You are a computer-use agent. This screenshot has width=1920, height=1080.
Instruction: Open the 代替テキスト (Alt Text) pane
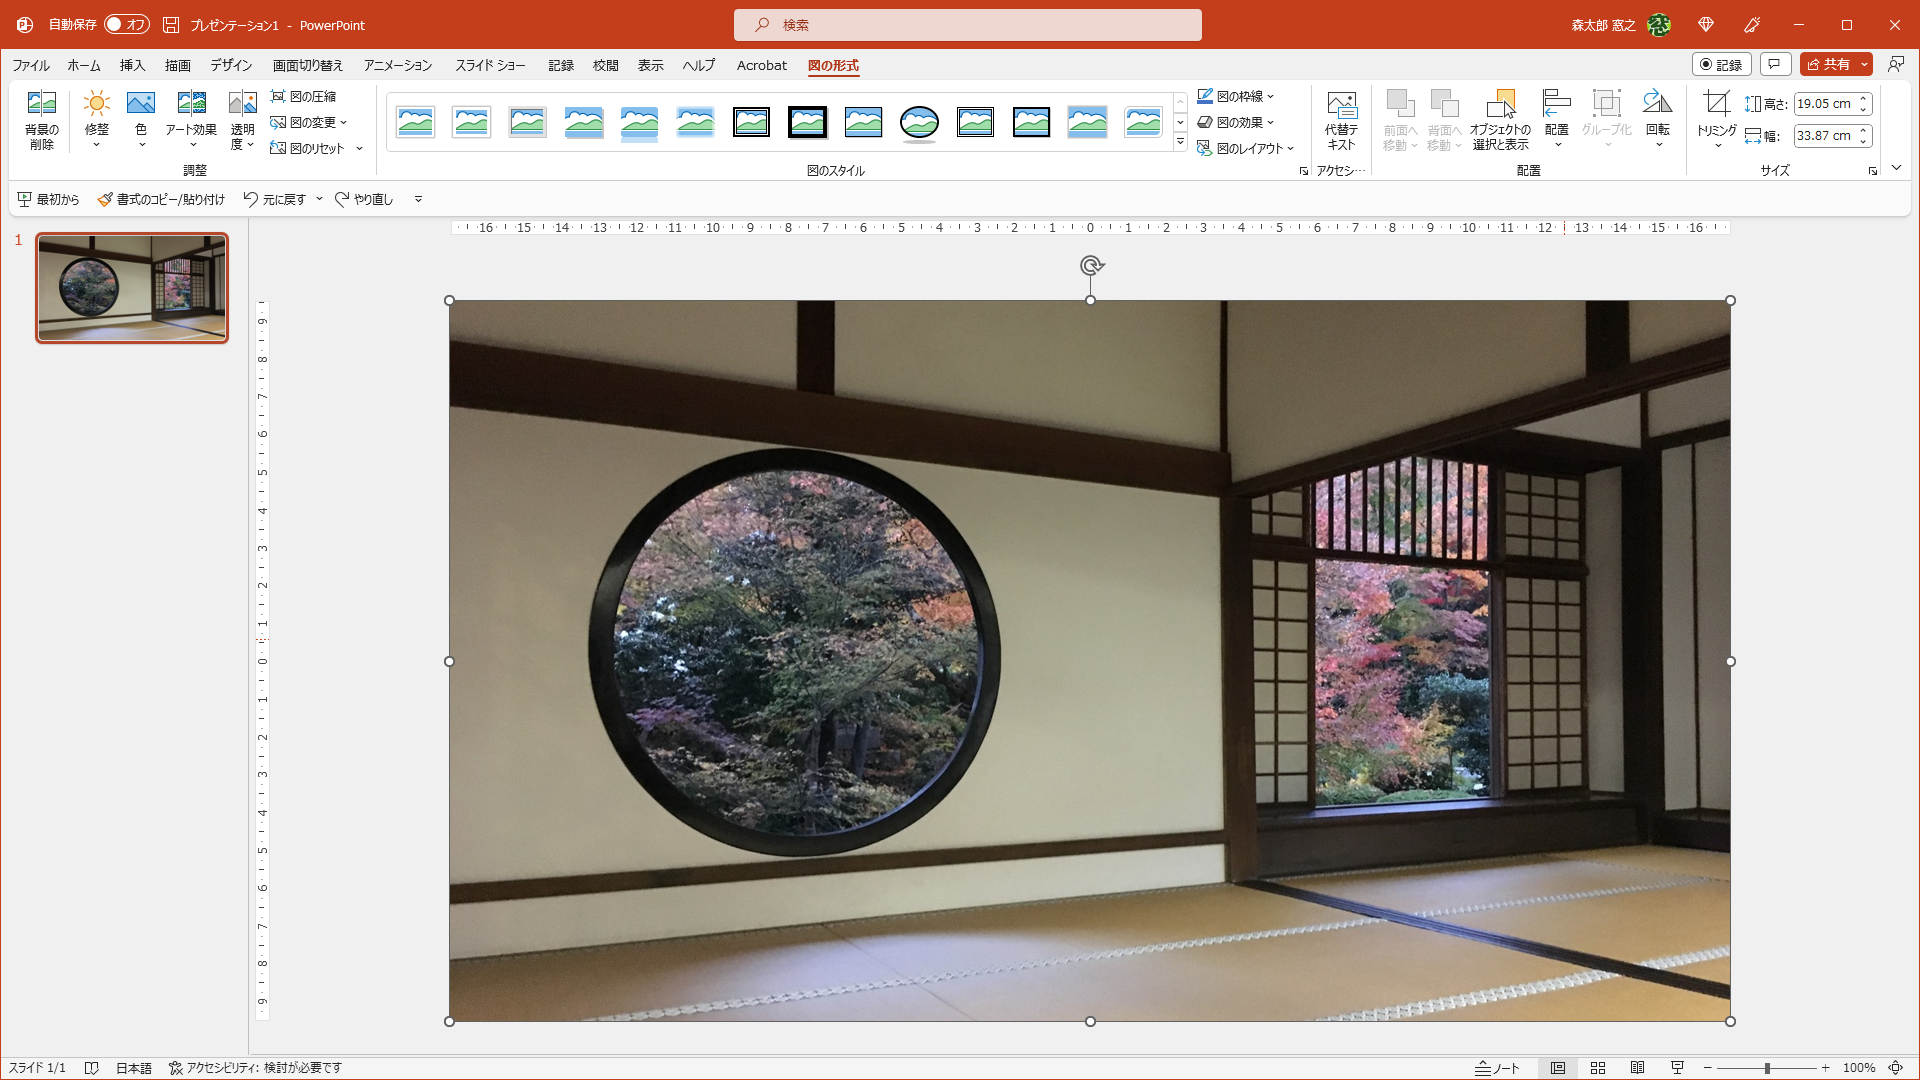[x=1342, y=117]
